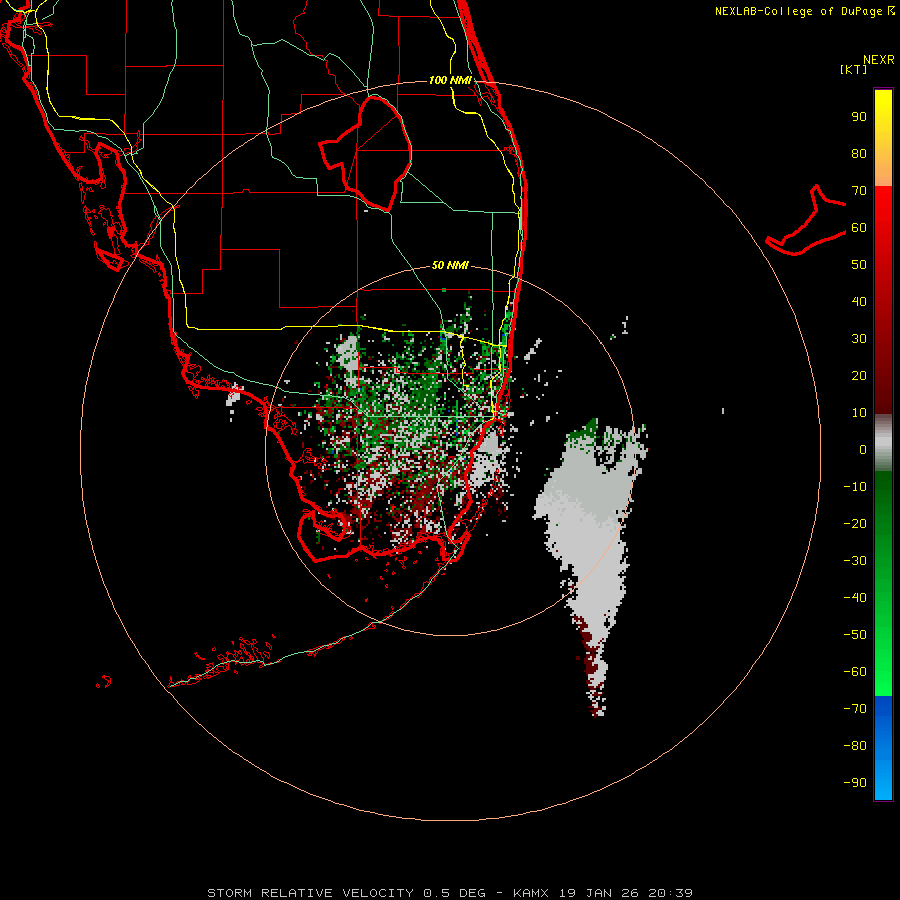This screenshot has height=900, width=900.
Task: Click the -10 scale value
Action: pos(855,487)
